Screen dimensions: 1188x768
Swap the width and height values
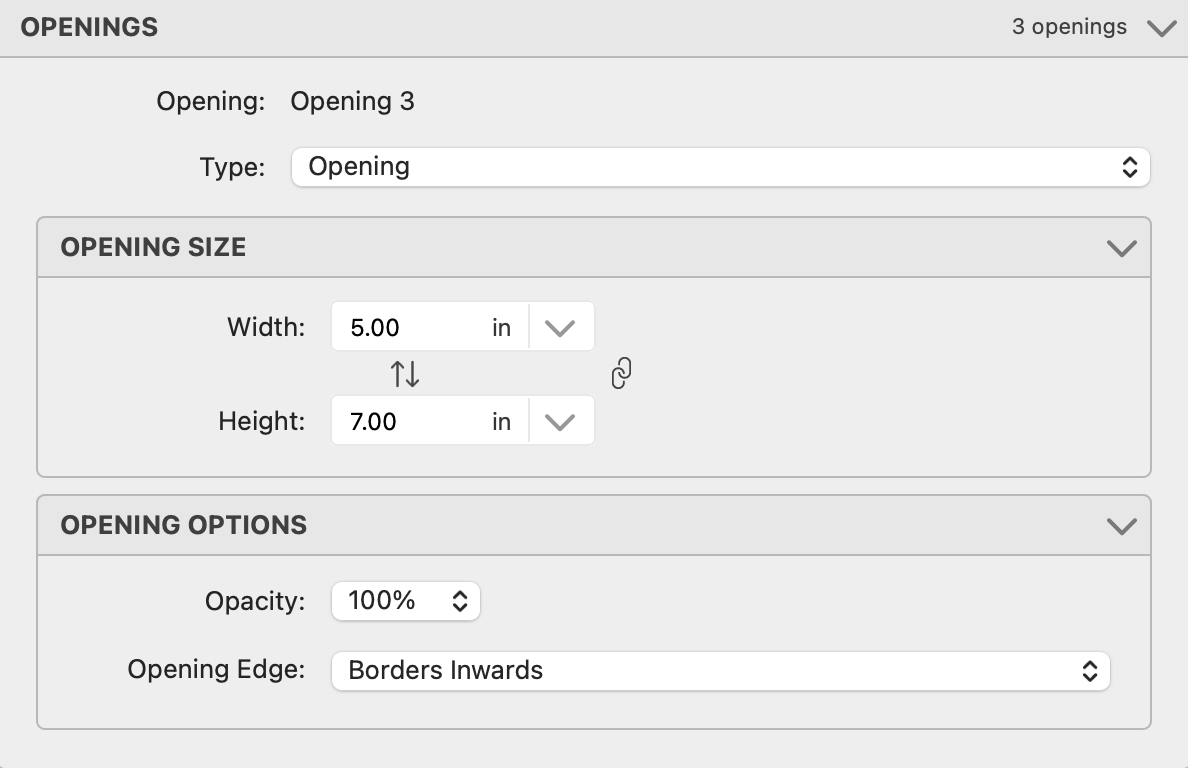pos(405,374)
